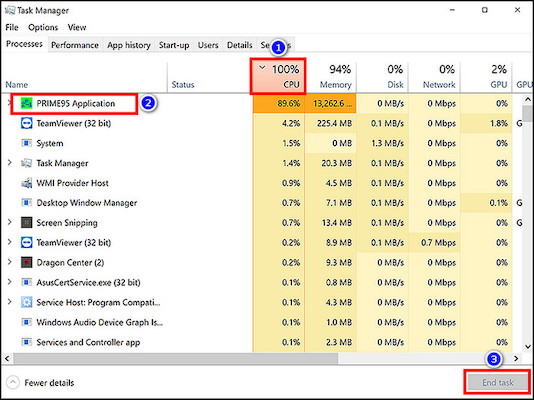
Task: Click the End task button
Action: click(498, 383)
